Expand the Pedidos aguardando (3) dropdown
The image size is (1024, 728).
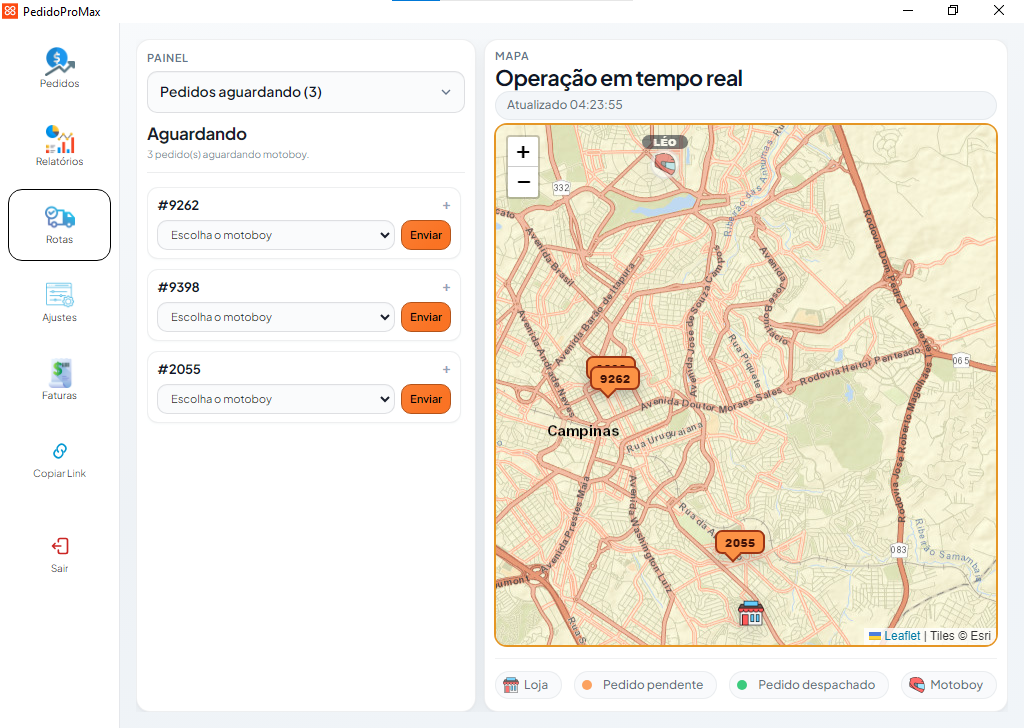point(306,92)
